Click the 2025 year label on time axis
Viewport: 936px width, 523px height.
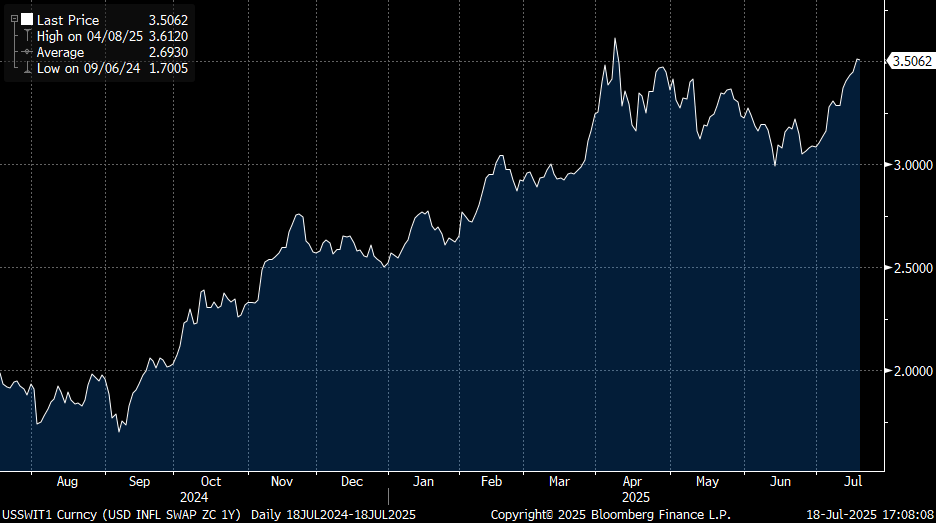coord(636,496)
